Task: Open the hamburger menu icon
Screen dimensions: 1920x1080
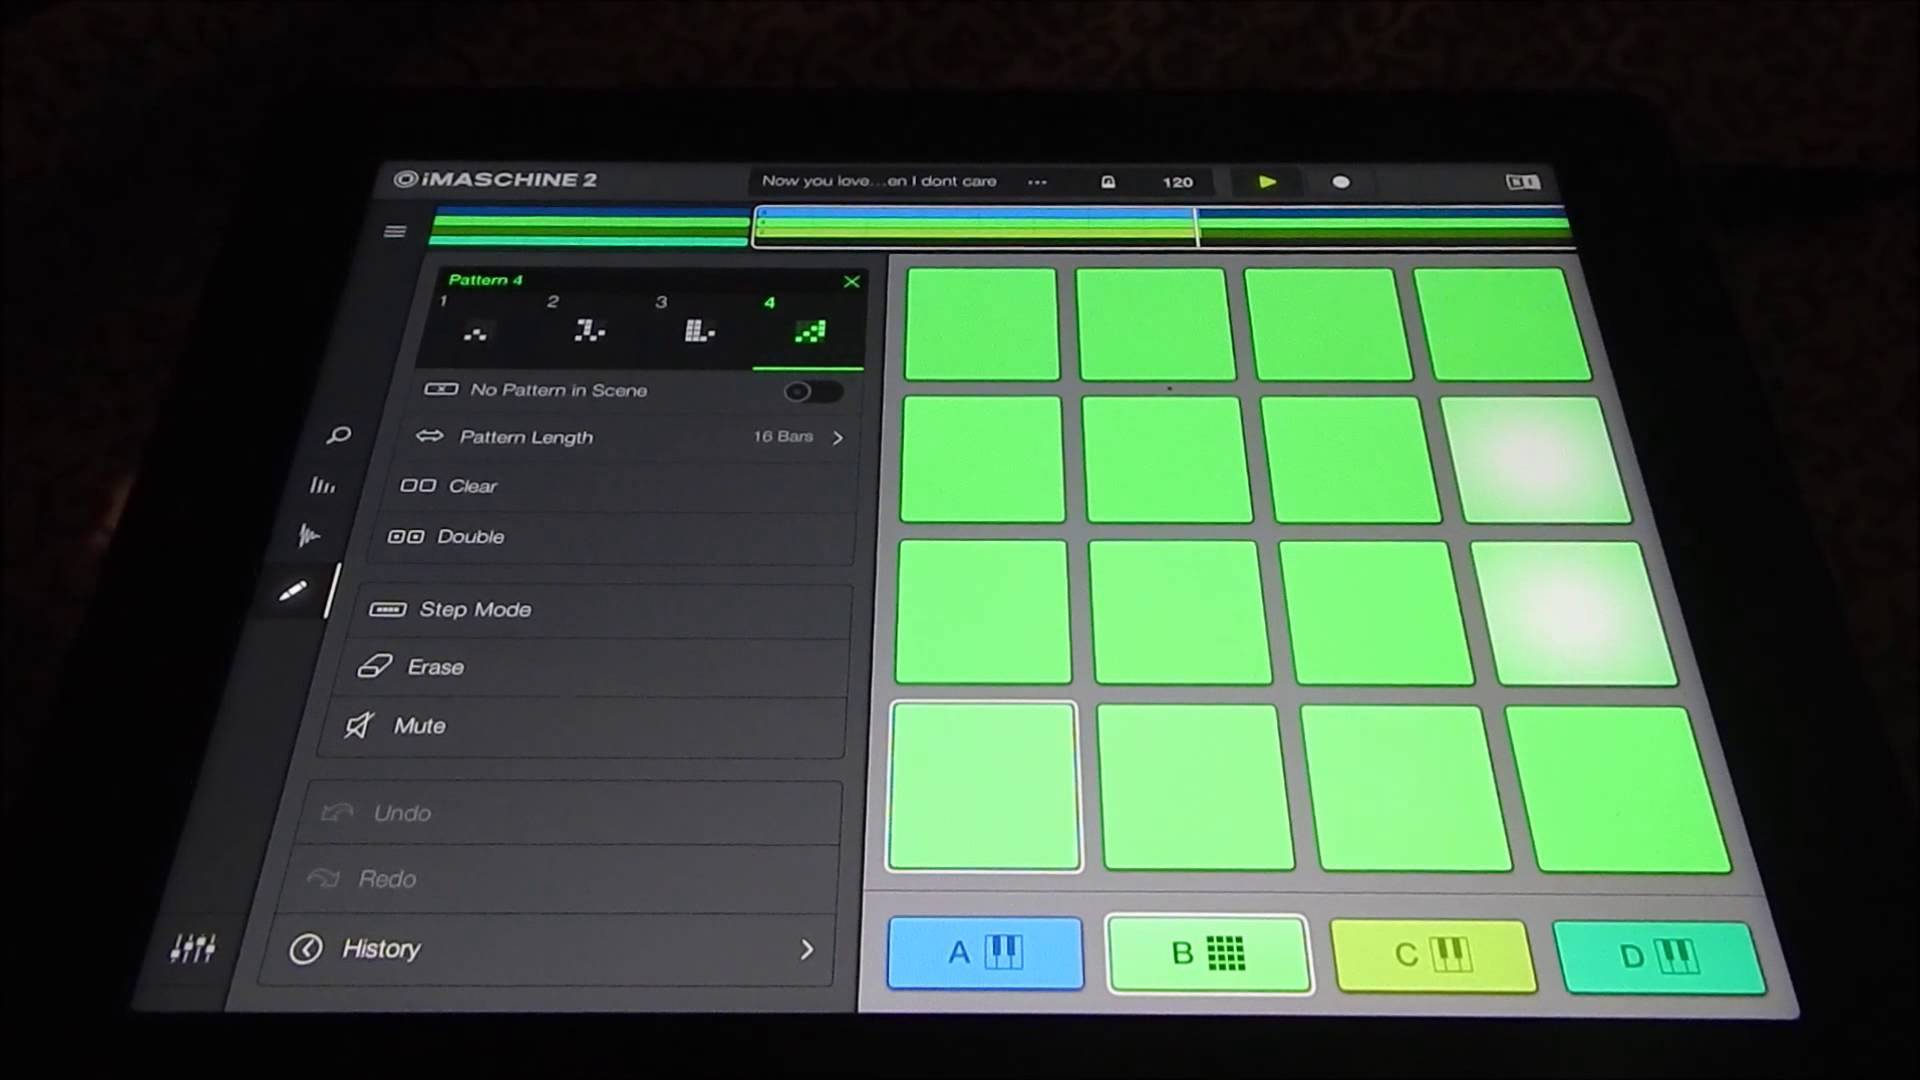Action: [395, 232]
